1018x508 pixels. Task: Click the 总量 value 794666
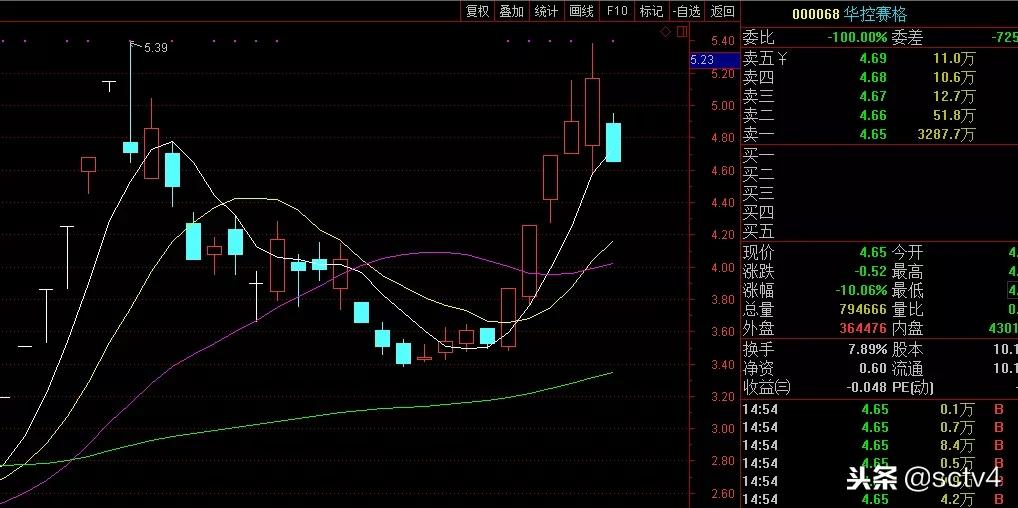863,309
